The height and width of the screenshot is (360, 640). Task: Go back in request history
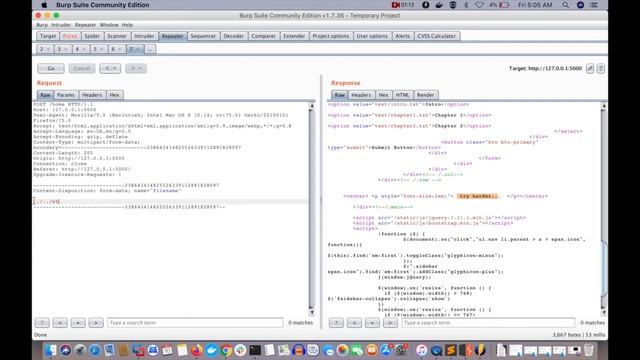click(x=110, y=69)
